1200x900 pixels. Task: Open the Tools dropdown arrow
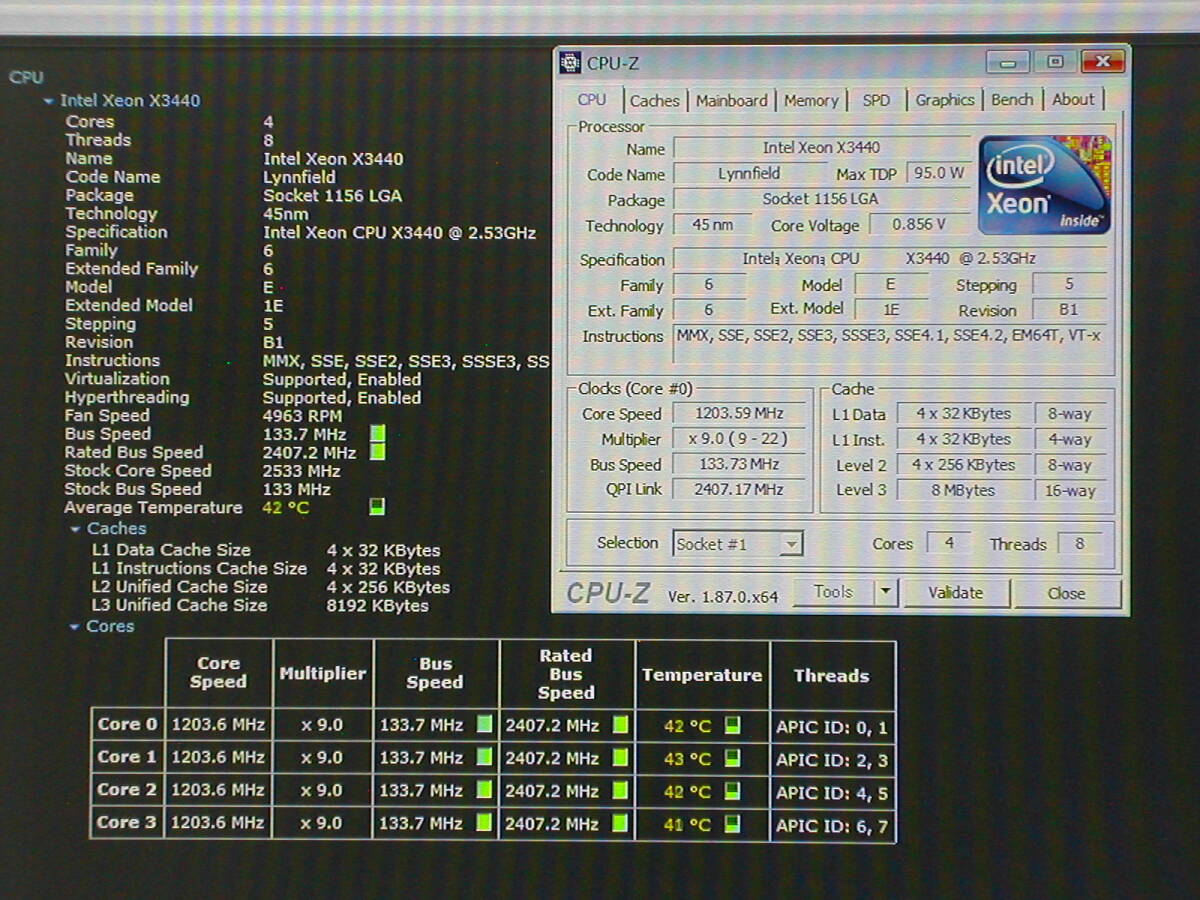[x=885, y=592]
